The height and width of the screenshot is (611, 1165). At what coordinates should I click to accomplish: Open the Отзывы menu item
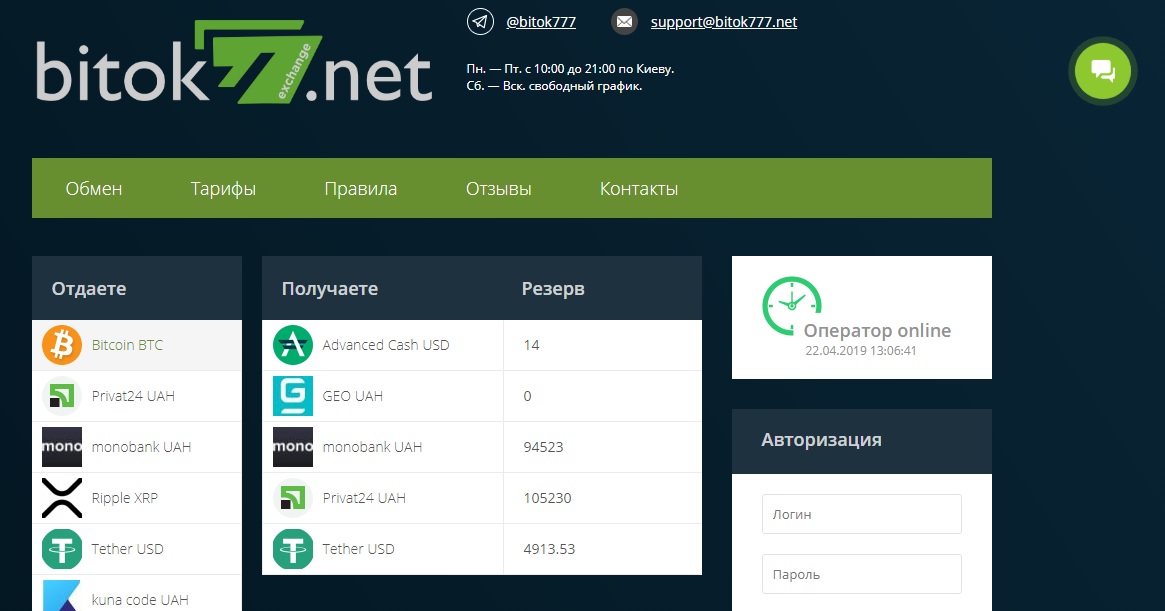tap(499, 189)
